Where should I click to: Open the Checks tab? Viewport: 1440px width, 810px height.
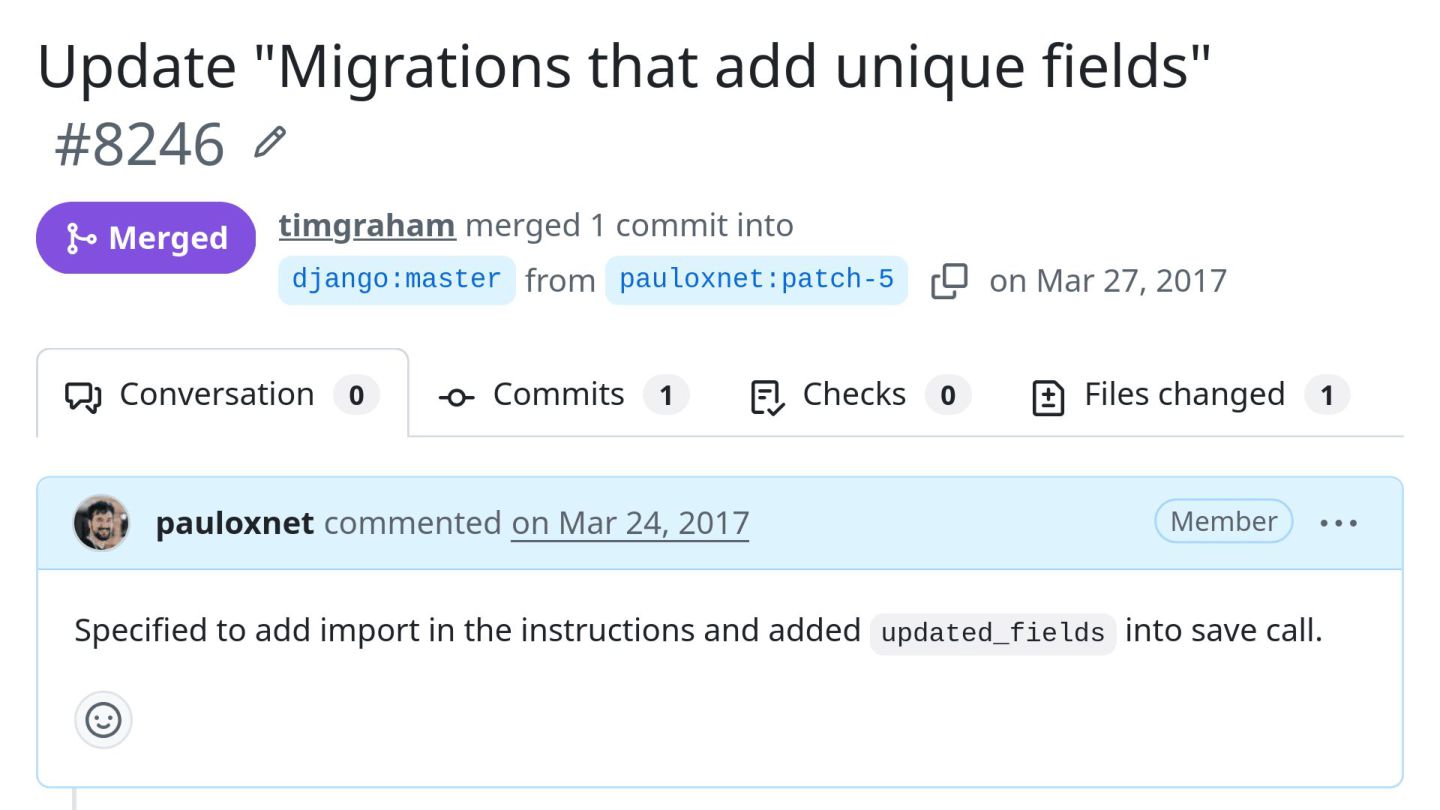point(860,395)
